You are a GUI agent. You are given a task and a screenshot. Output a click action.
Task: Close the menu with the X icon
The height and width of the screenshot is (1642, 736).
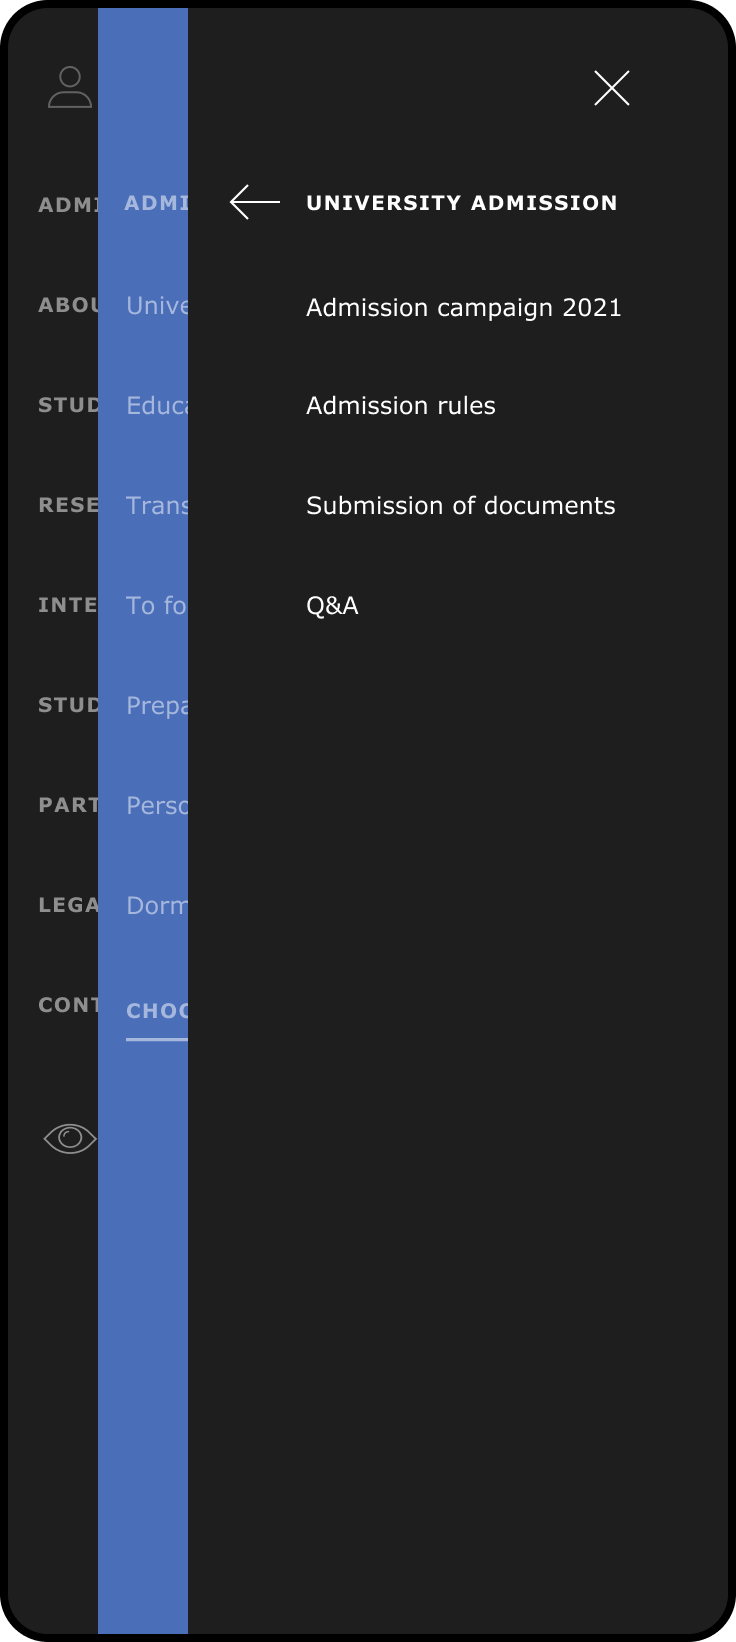click(611, 89)
